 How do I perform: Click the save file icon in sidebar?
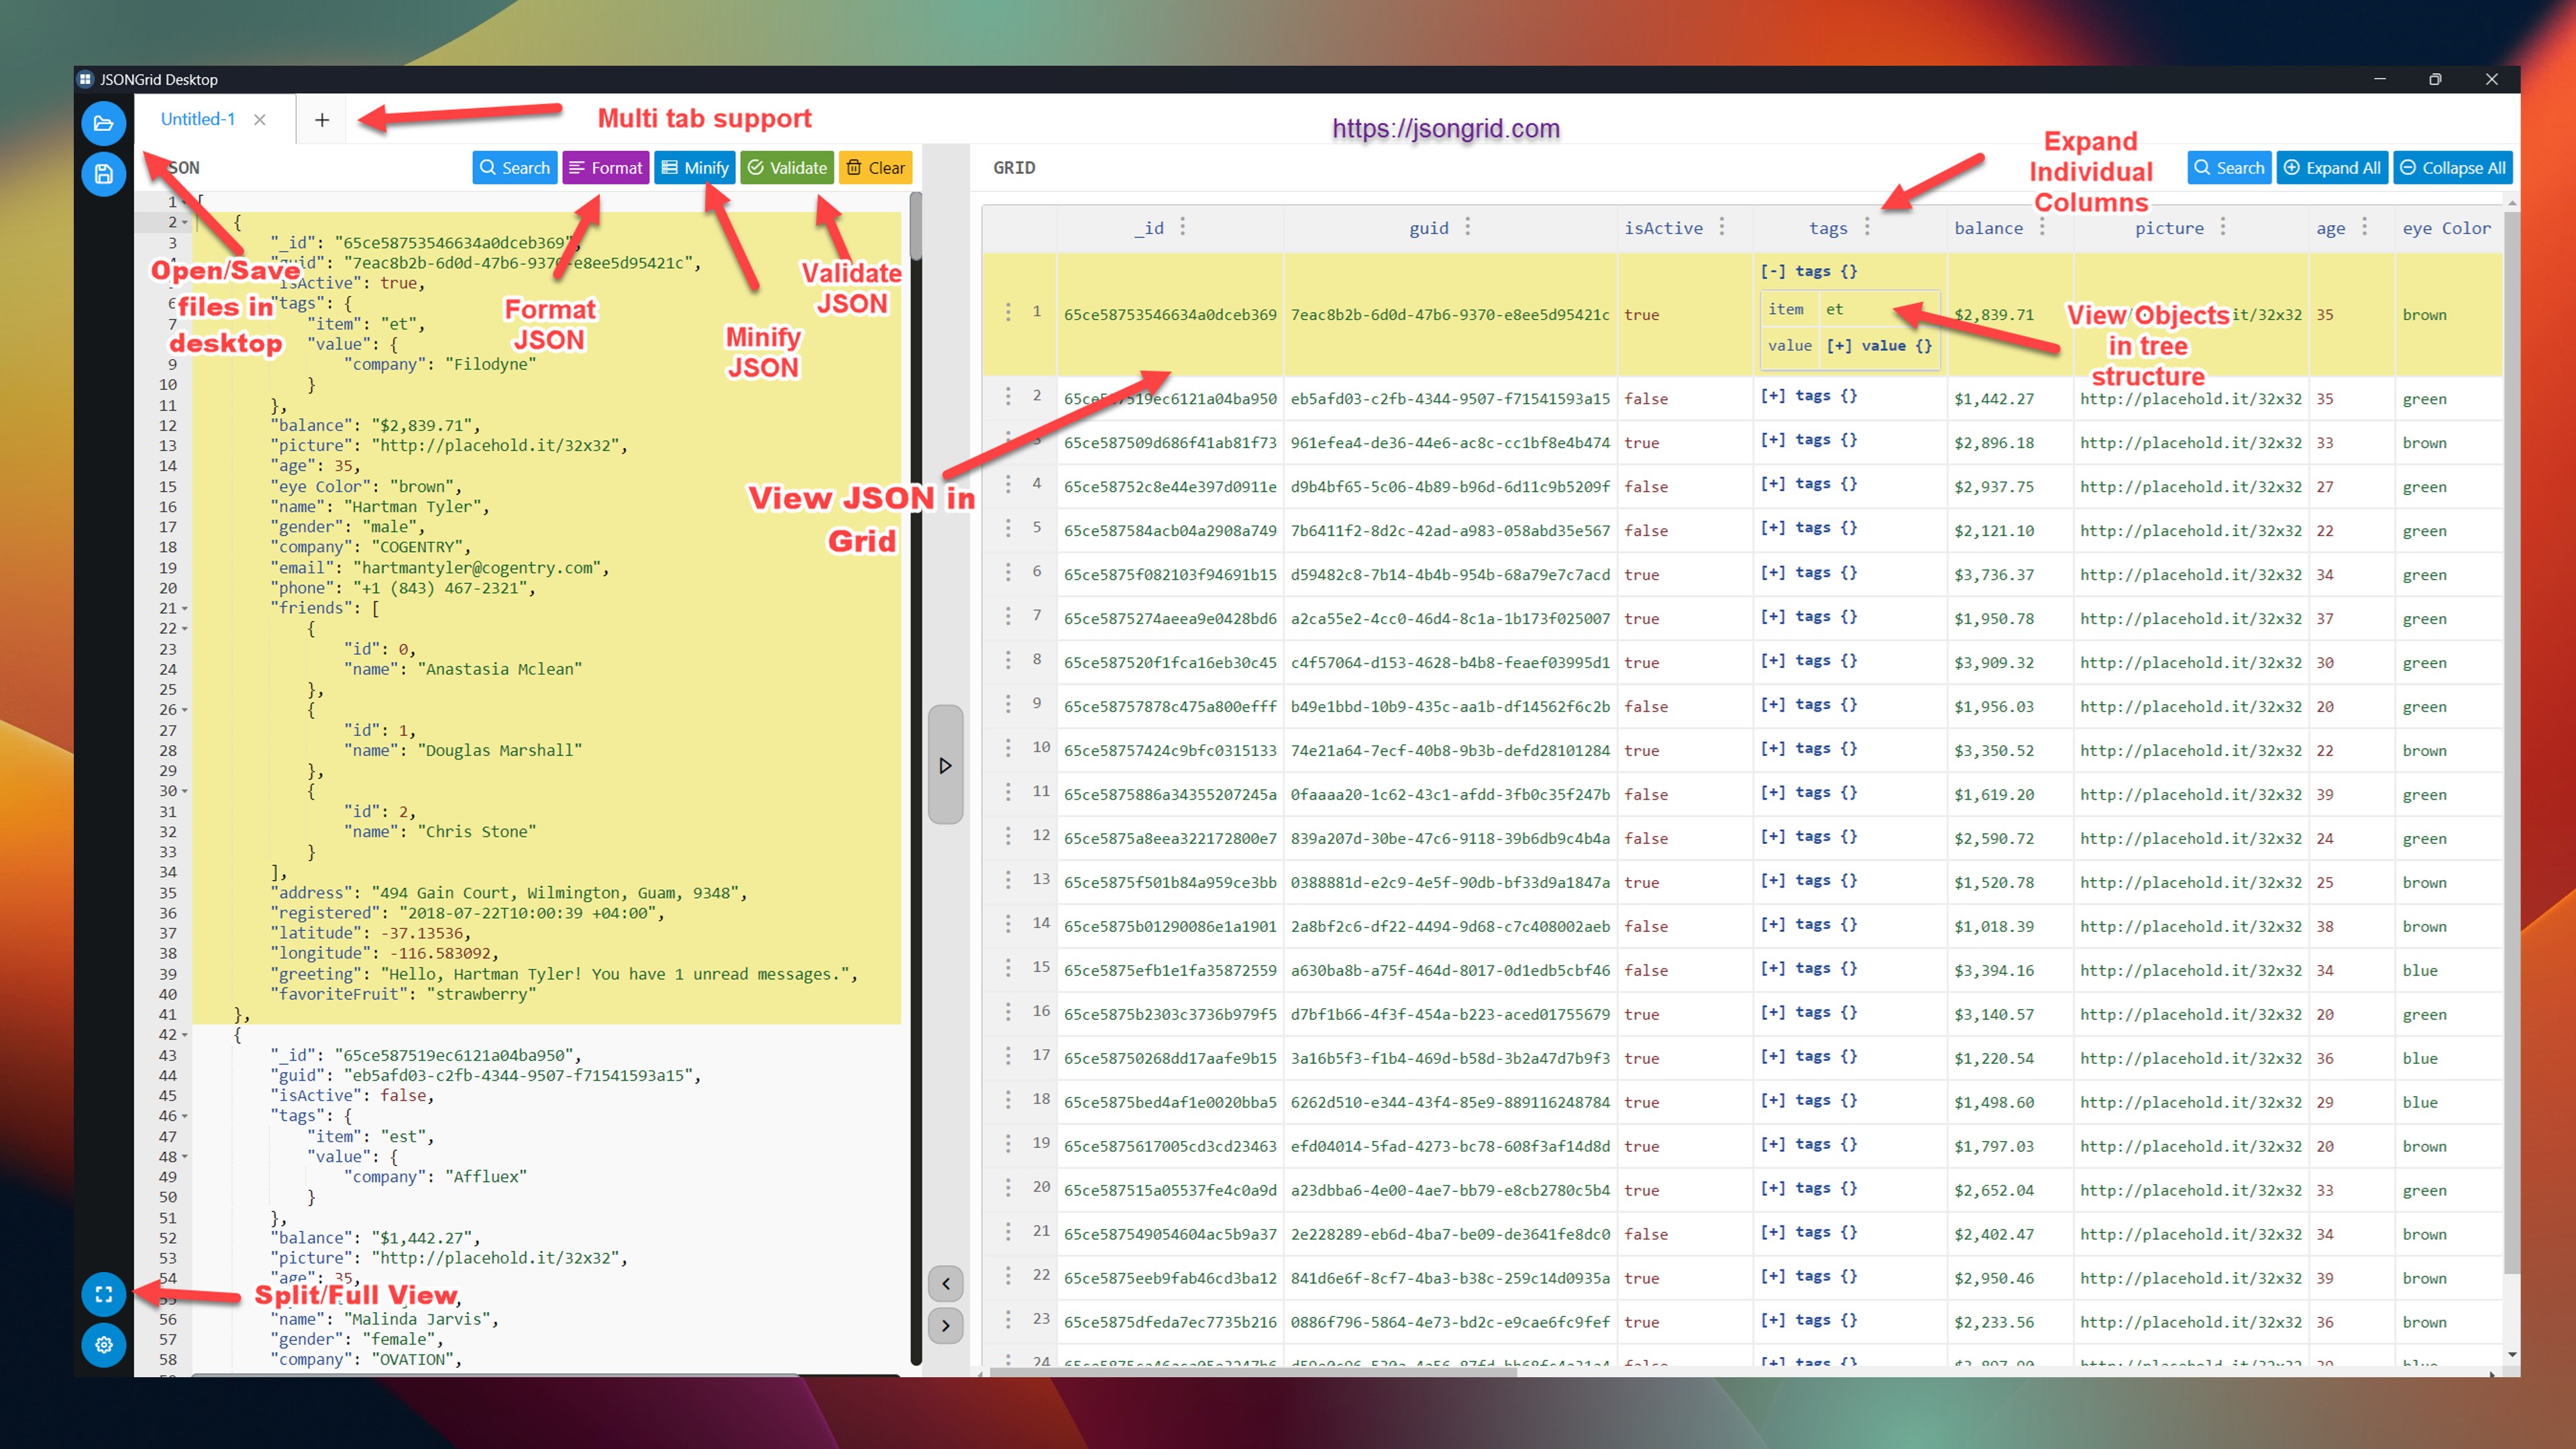(x=103, y=175)
